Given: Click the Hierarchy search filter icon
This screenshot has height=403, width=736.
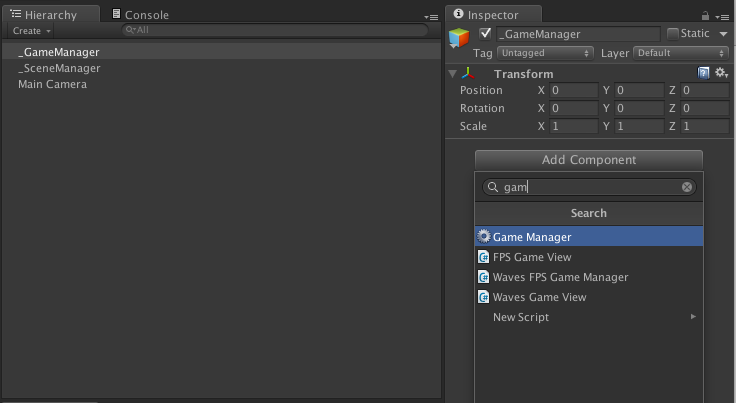Looking at the screenshot, I should click(130, 30).
